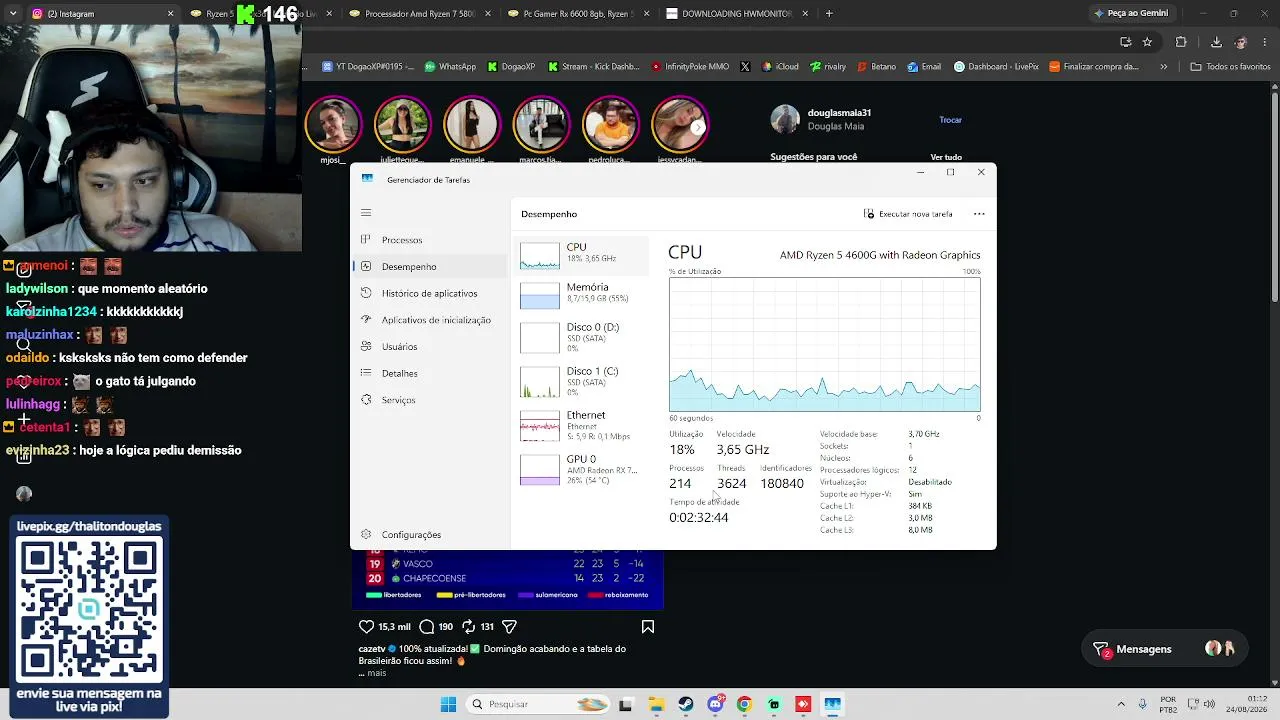Open the X bookmark icon

(x=745, y=67)
